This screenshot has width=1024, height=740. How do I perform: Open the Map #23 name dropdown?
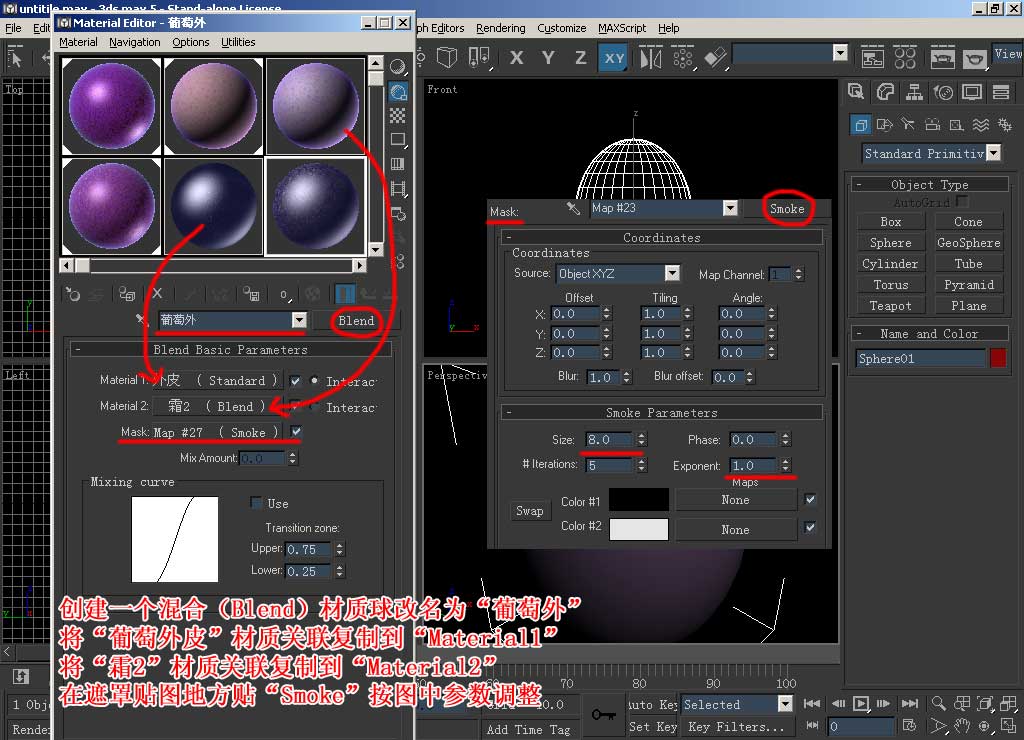730,208
